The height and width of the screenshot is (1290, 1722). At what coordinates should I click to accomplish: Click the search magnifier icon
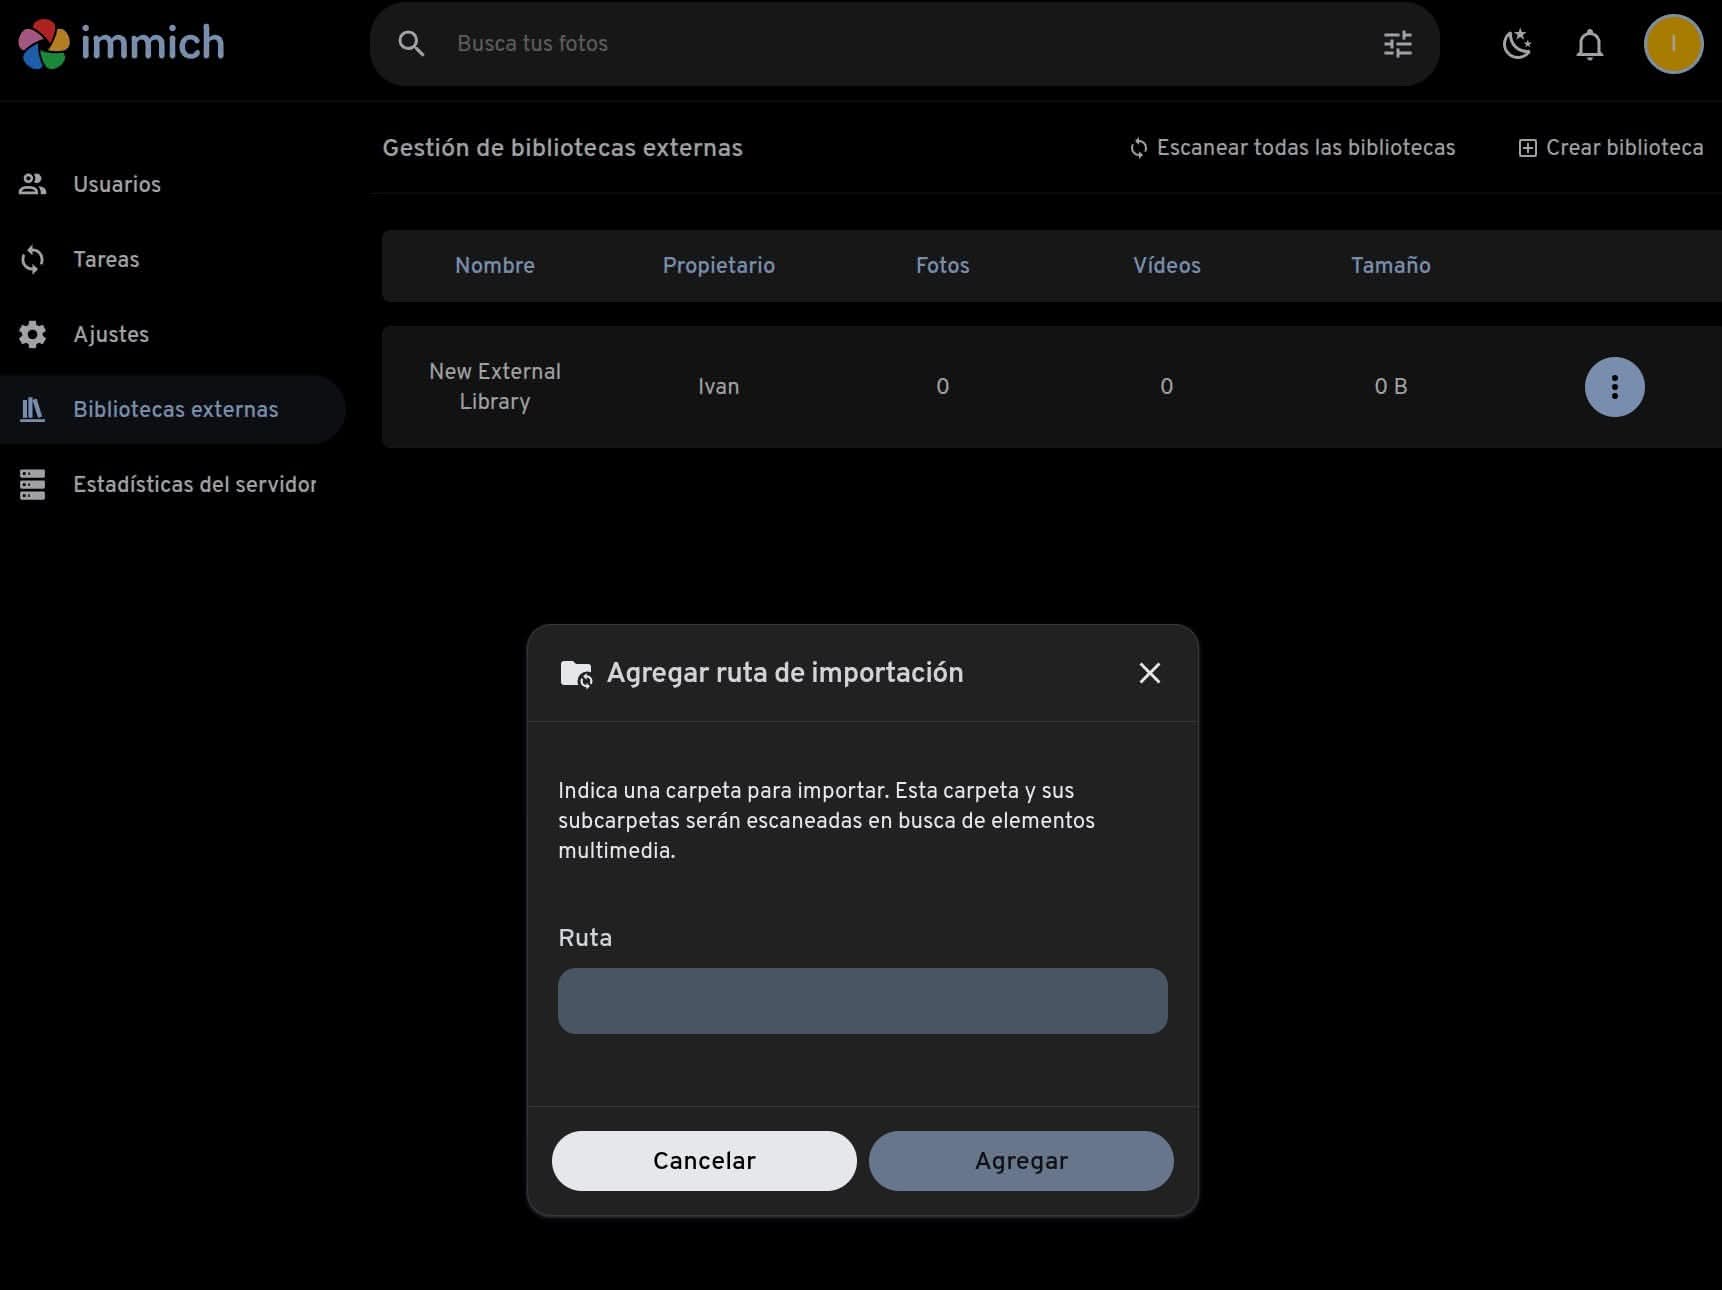click(x=411, y=44)
